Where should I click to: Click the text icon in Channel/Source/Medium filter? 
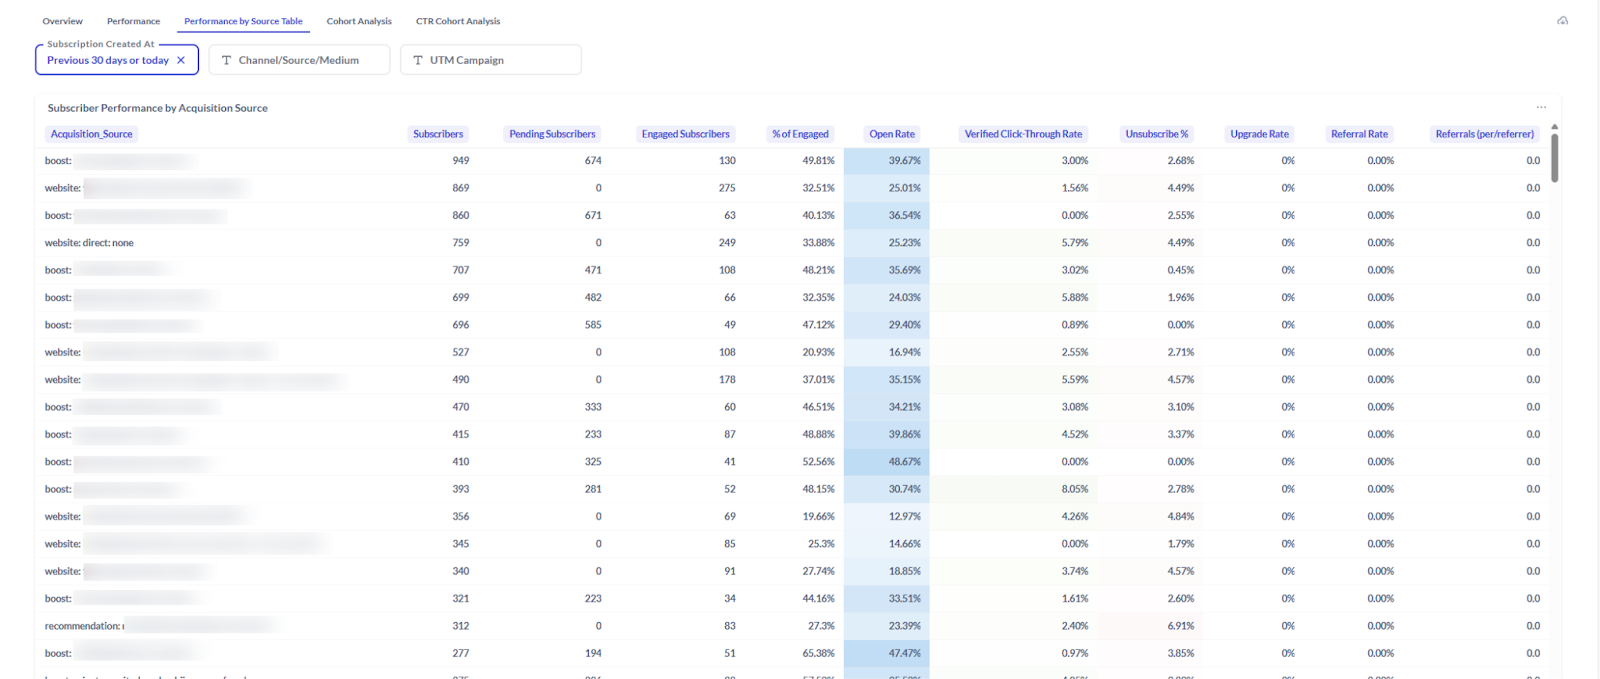click(x=226, y=60)
